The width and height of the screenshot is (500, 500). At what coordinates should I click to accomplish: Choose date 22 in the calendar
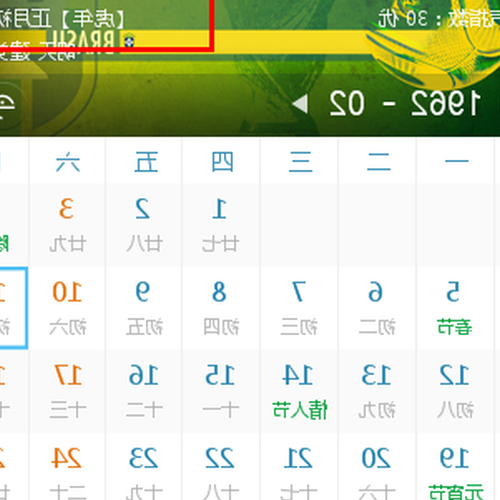click(x=221, y=467)
